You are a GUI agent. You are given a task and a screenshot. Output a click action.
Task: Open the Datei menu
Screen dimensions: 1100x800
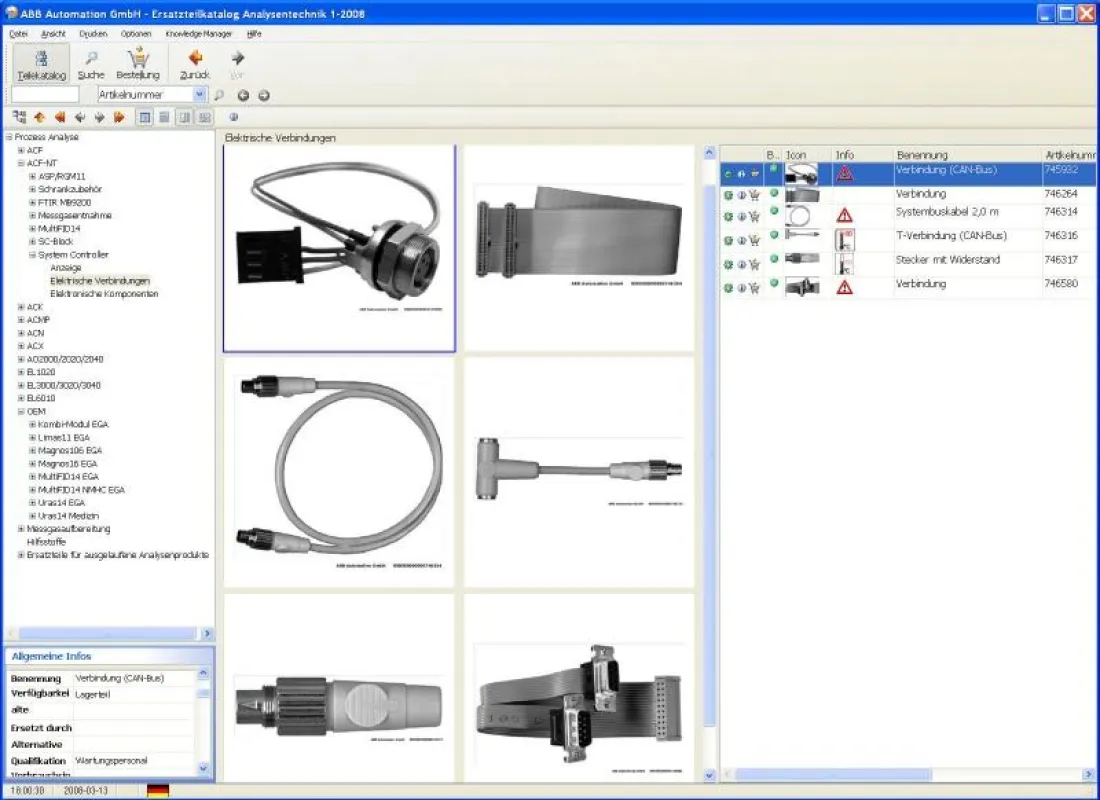18,34
